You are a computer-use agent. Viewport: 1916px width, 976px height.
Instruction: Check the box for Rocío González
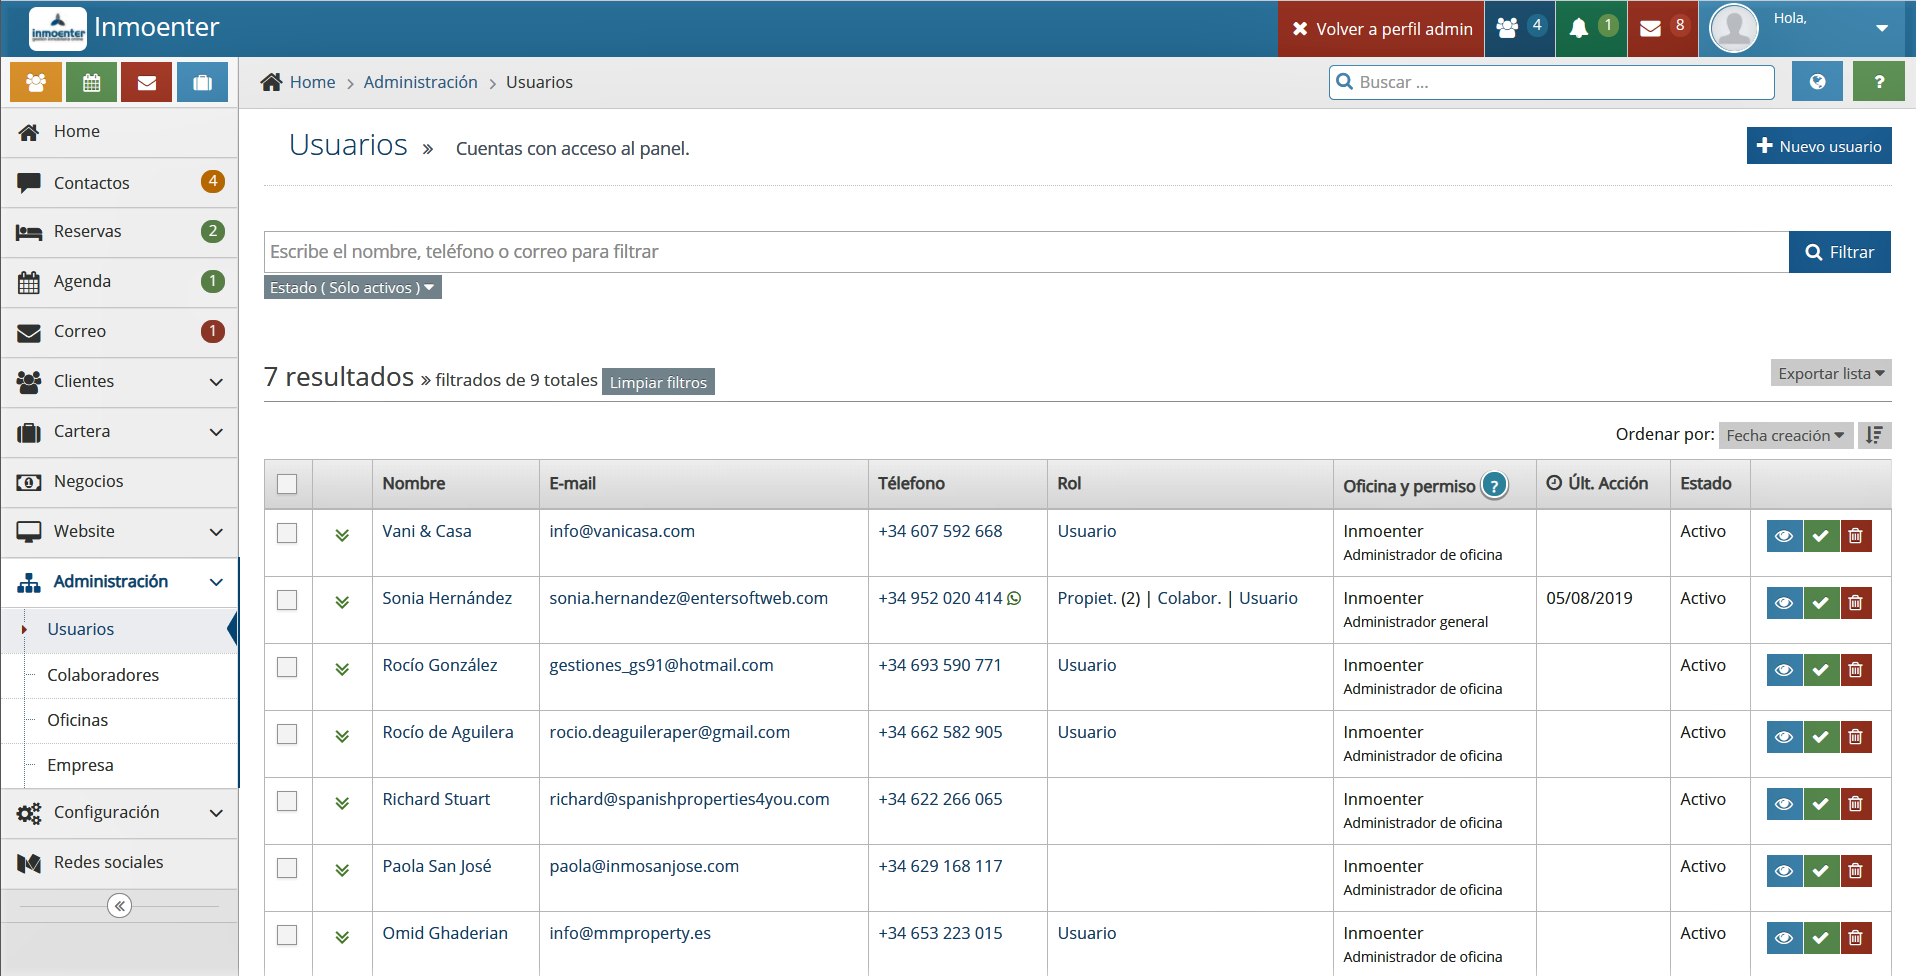pyautogui.click(x=287, y=667)
